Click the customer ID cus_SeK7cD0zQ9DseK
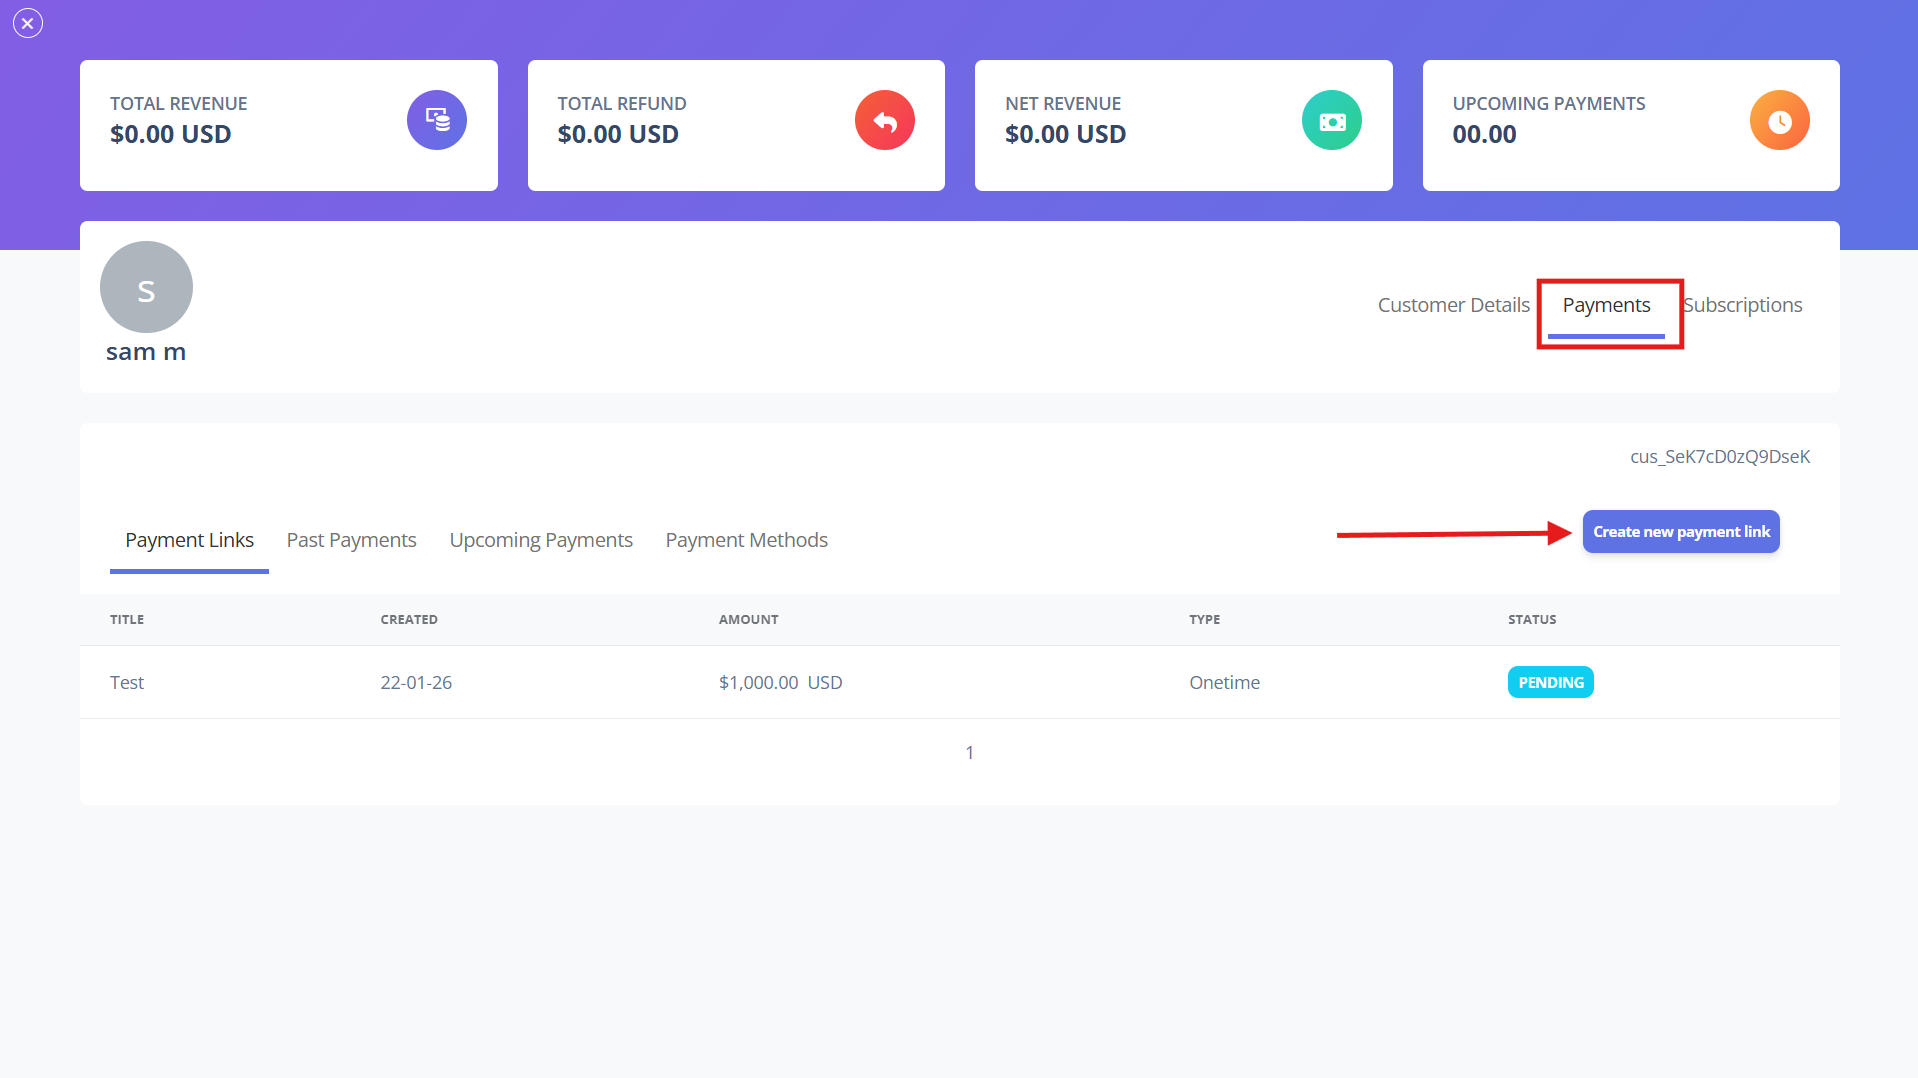The width and height of the screenshot is (1918, 1078). pos(1720,457)
